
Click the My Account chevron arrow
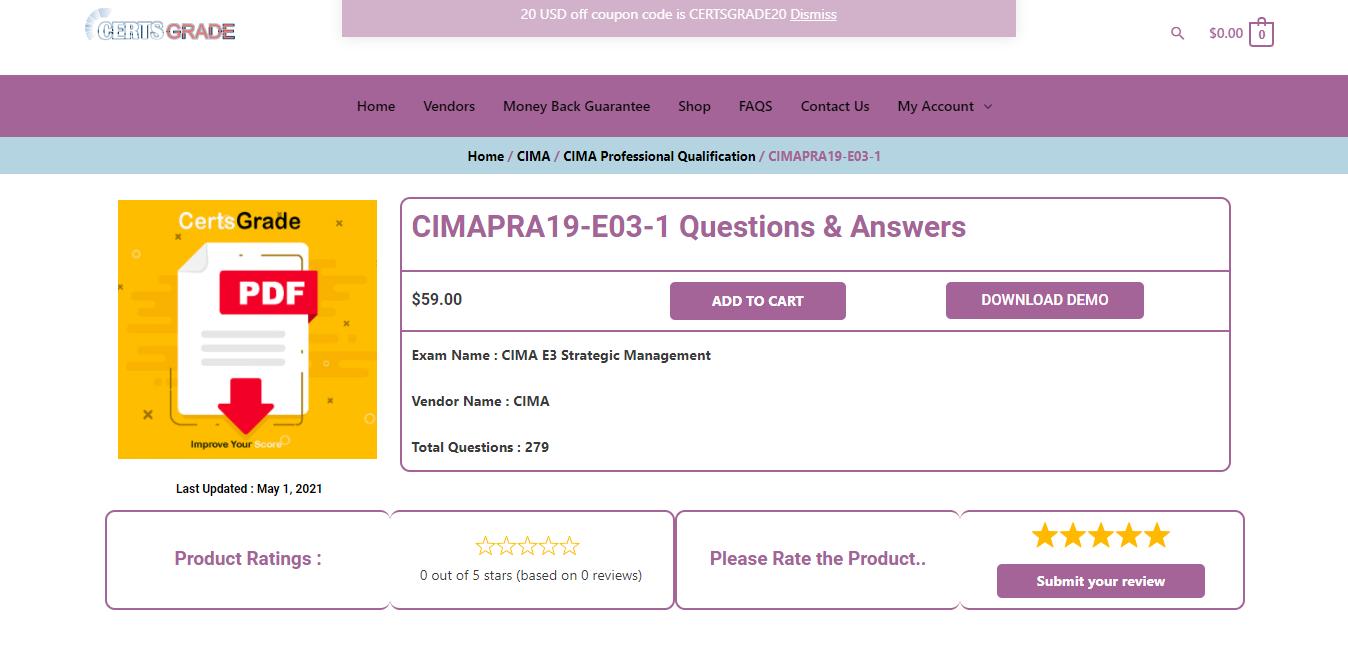coord(988,106)
